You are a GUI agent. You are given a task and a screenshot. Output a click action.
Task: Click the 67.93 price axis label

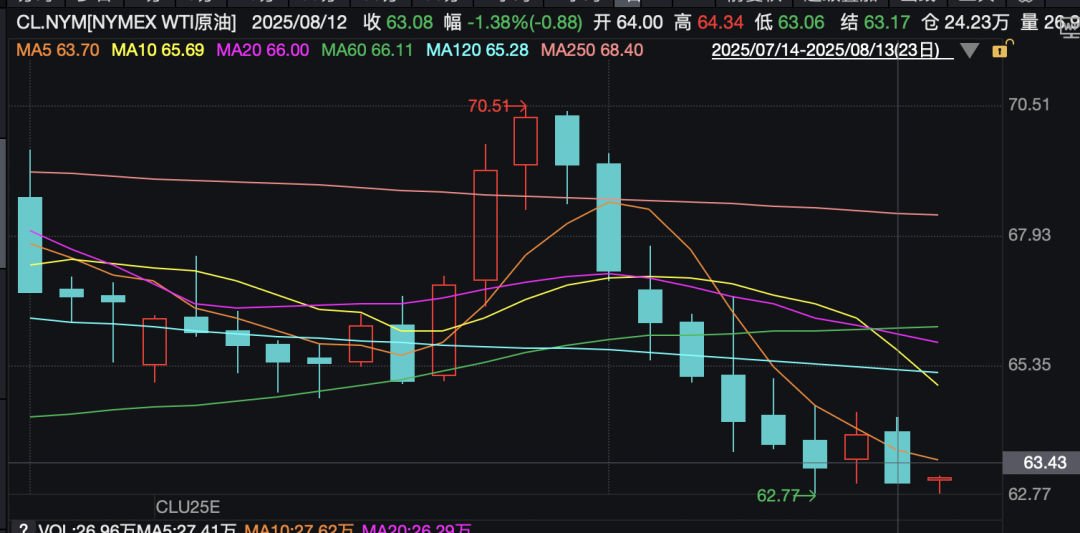tap(1029, 235)
